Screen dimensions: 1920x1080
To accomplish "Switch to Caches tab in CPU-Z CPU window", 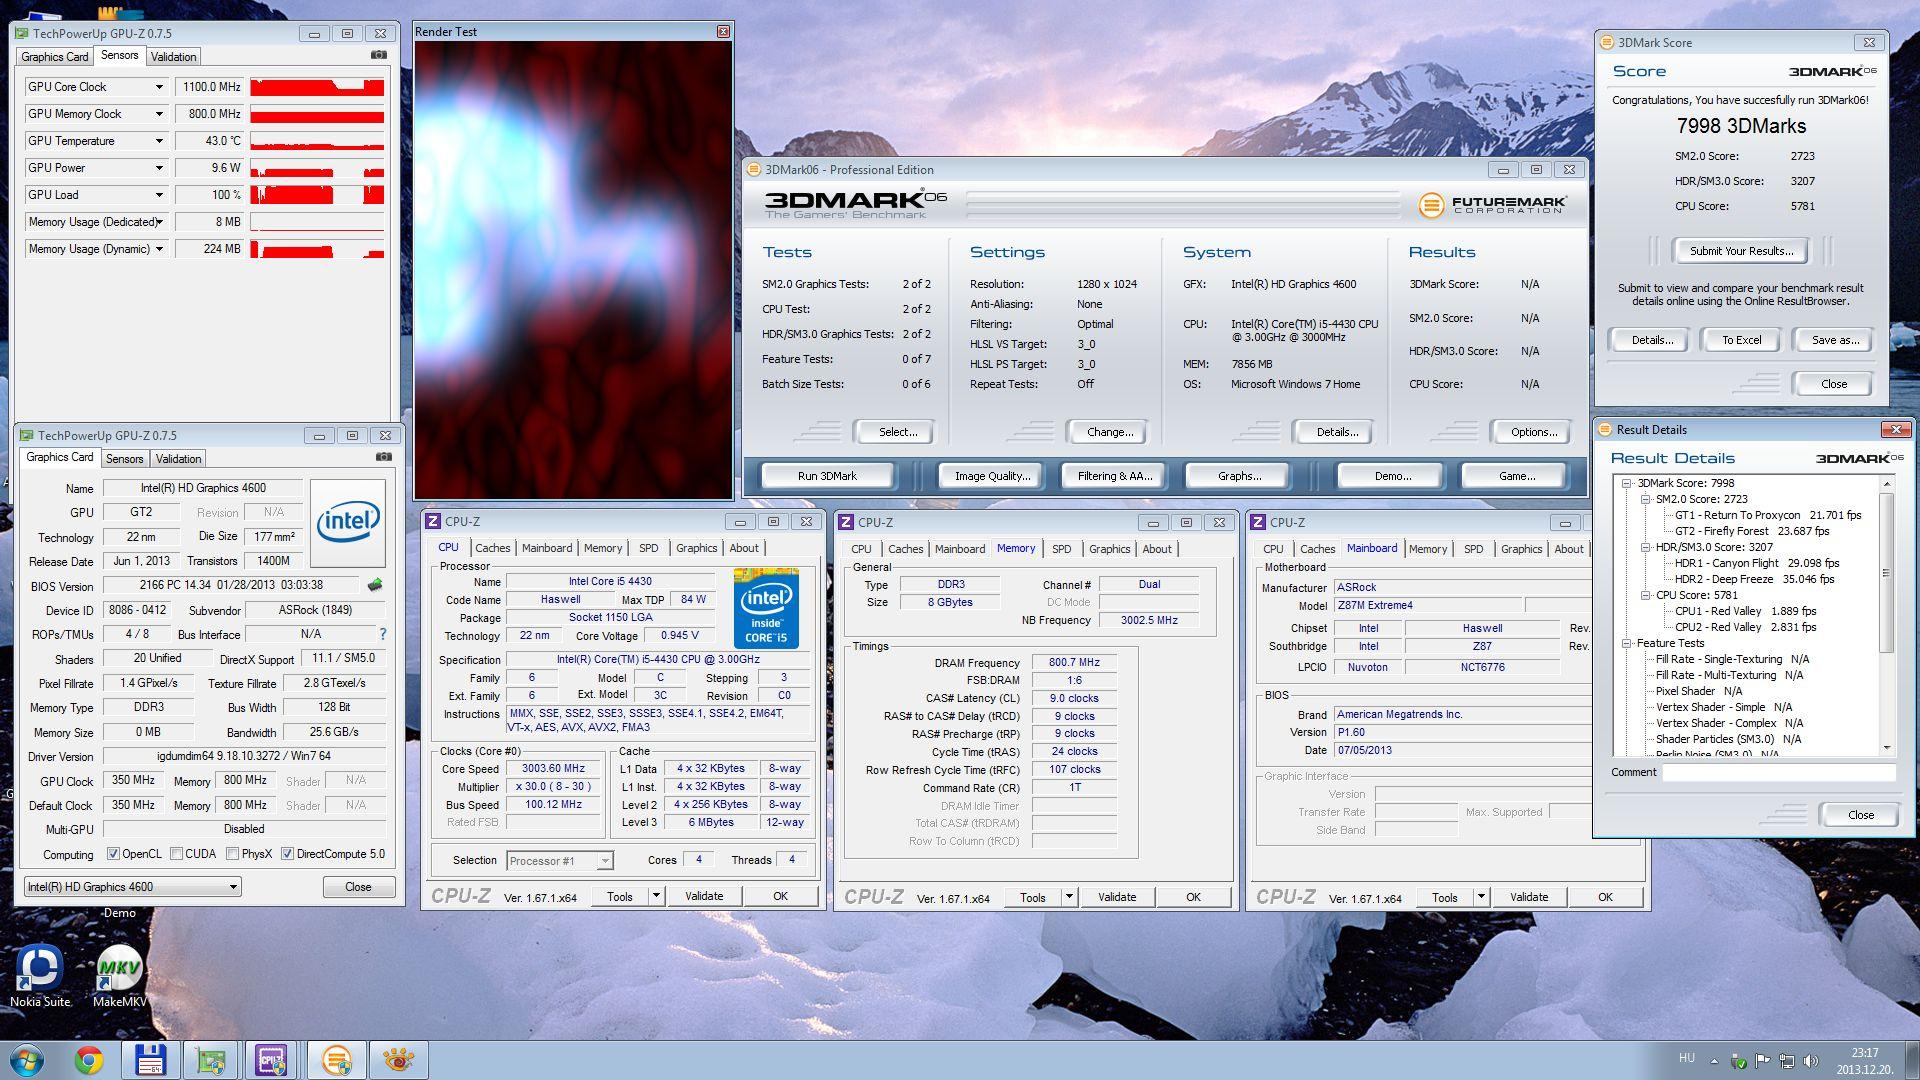I will click(492, 548).
